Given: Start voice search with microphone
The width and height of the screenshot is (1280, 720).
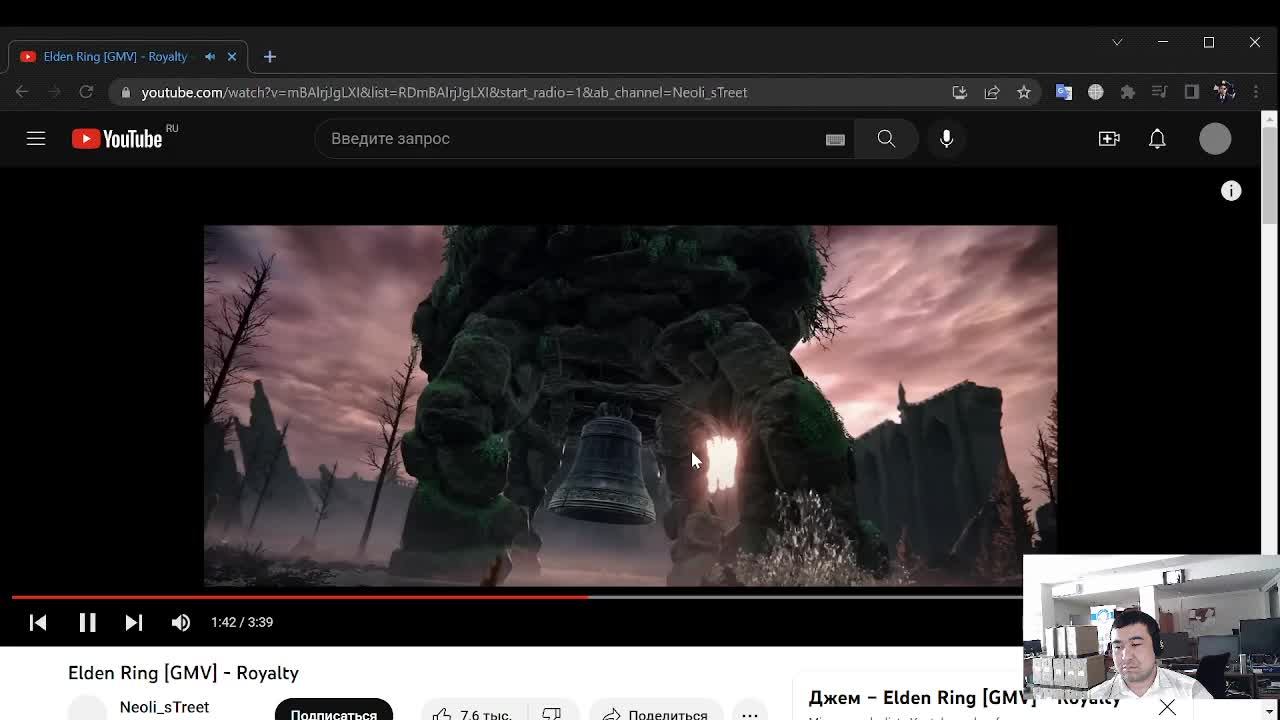Looking at the screenshot, I should 946,139.
